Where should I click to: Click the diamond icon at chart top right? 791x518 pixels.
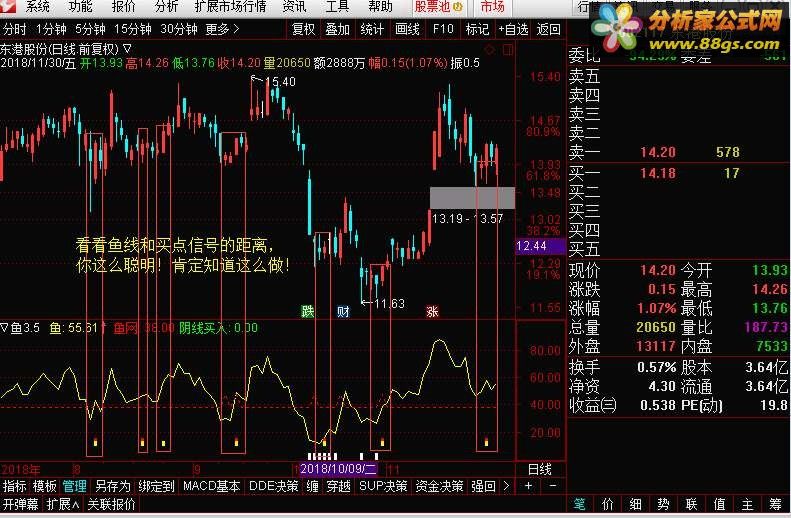(x=490, y=49)
